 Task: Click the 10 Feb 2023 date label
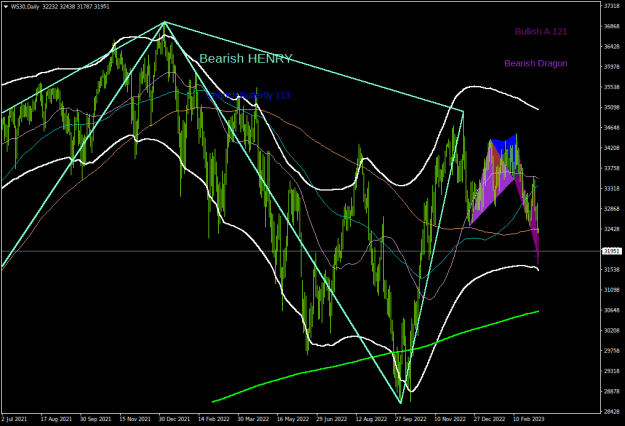529,419
